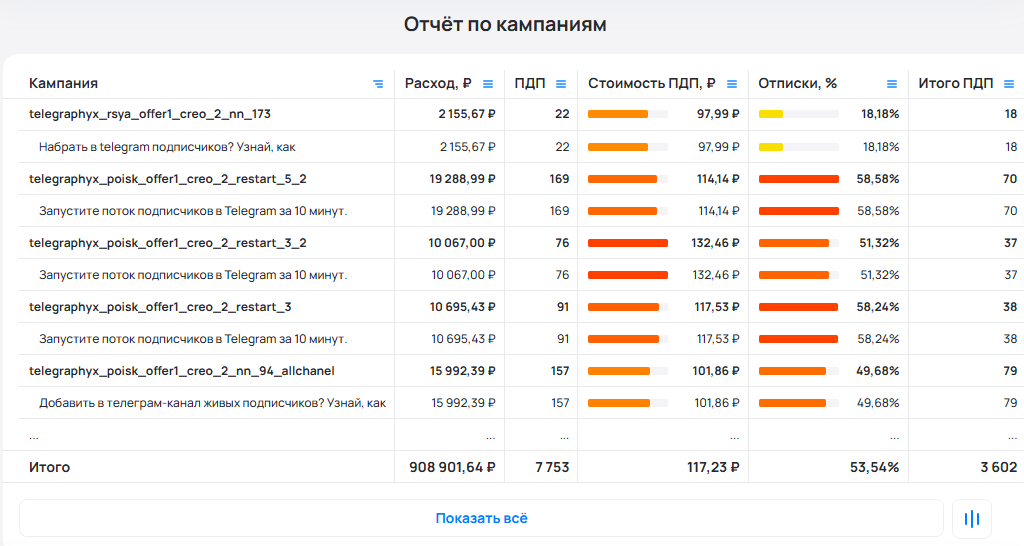The height and width of the screenshot is (546, 1024).
Task: Select campaign telegraphyx_poisk_offer1_creo_2_restart_5_2
Action: 168,179
